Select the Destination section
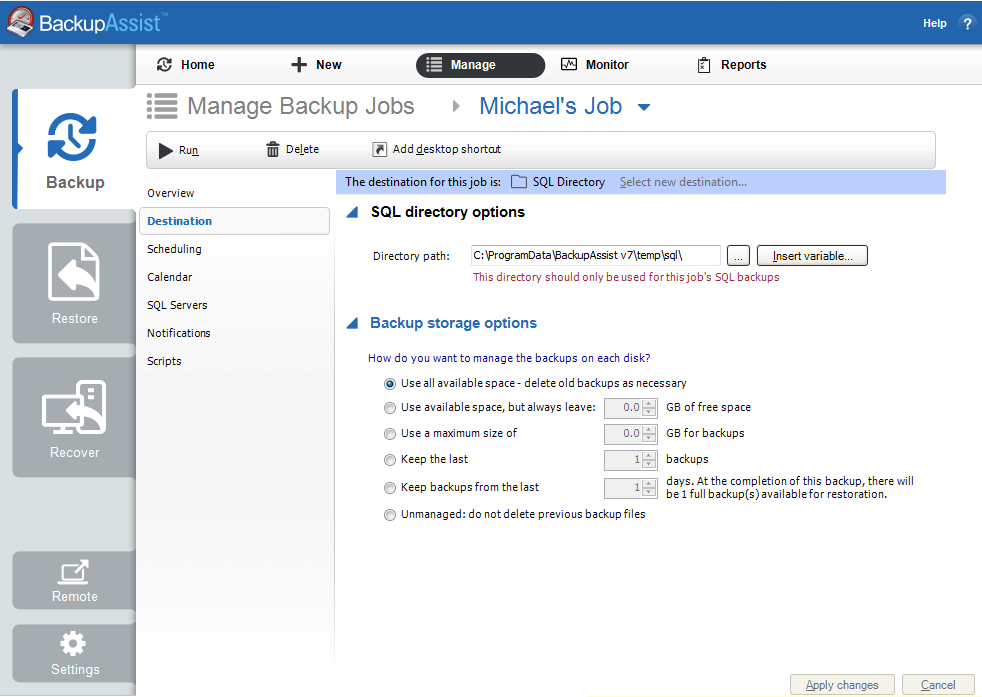Image resolution: width=982 pixels, height=697 pixels. click(x=234, y=221)
